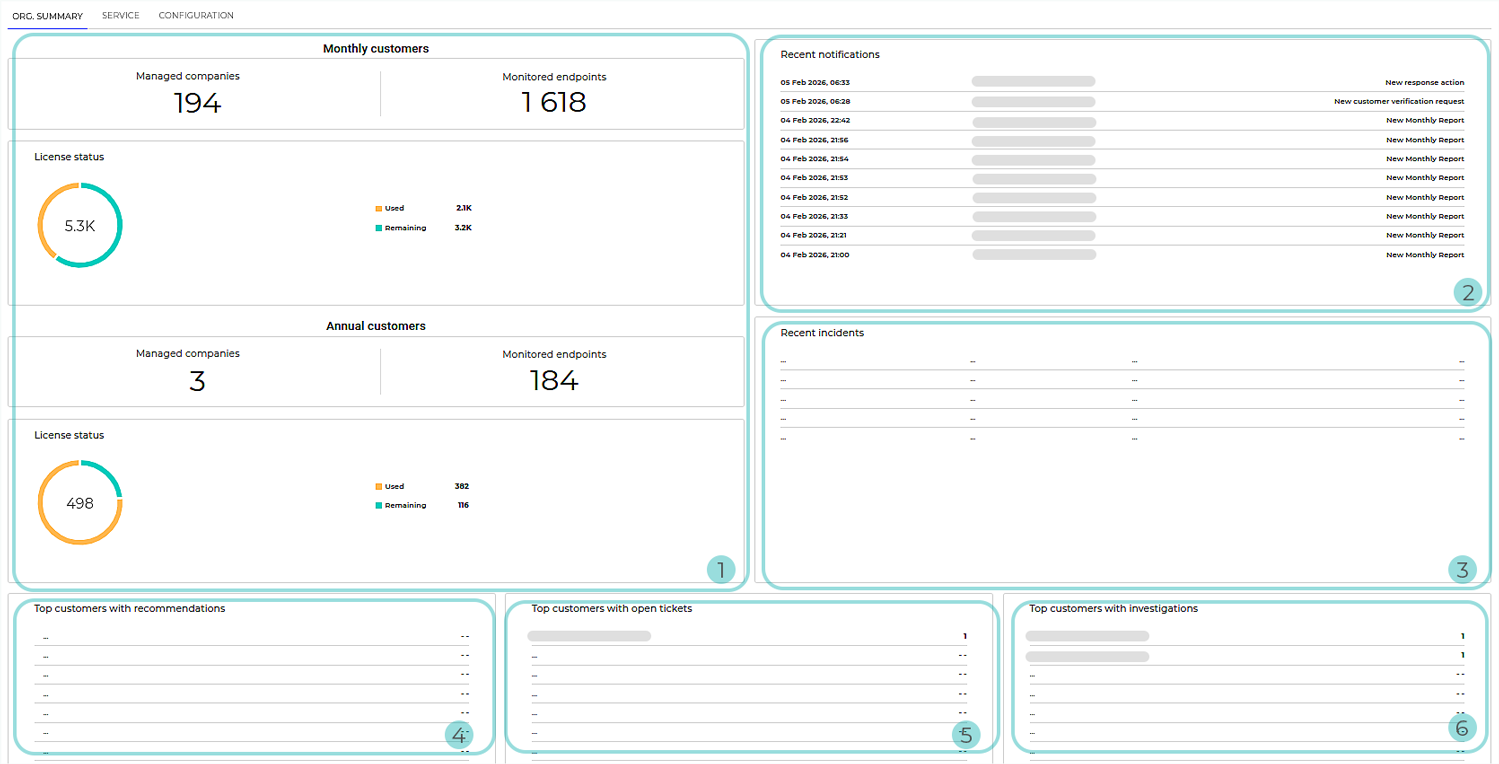Toggle the Remaining series in annual License status legend
The width and height of the screenshot is (1499, 764).
point(378,505)
